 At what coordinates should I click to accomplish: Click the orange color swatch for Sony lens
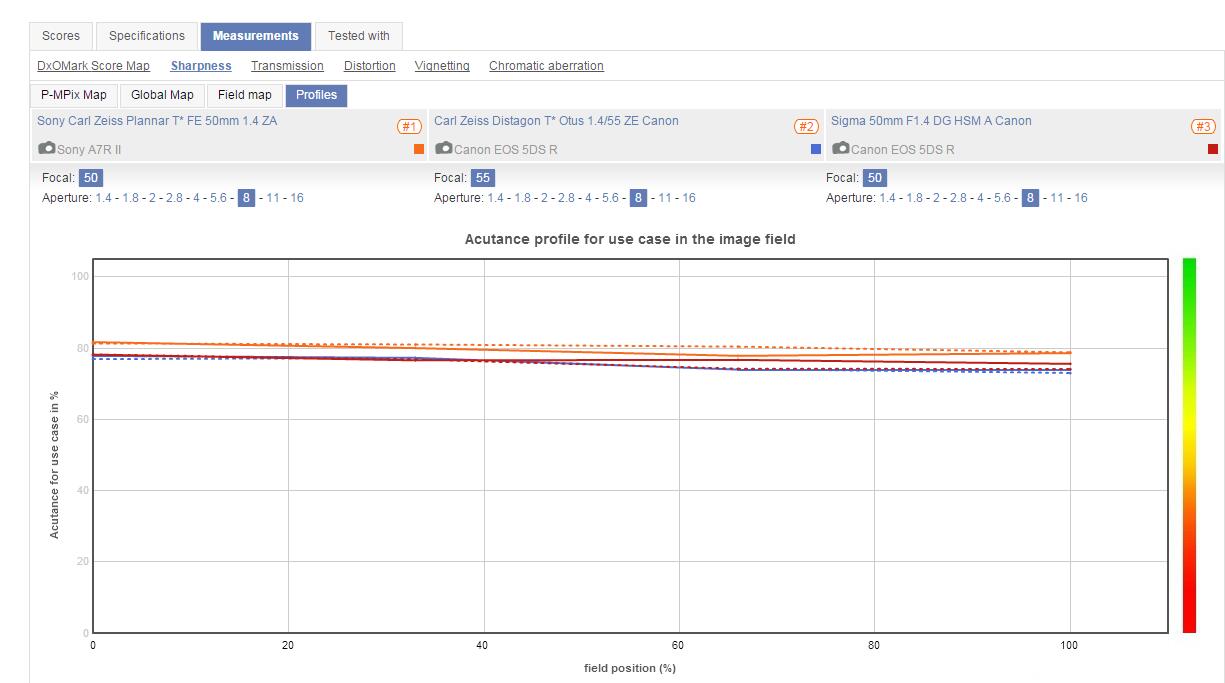point(419,149)
